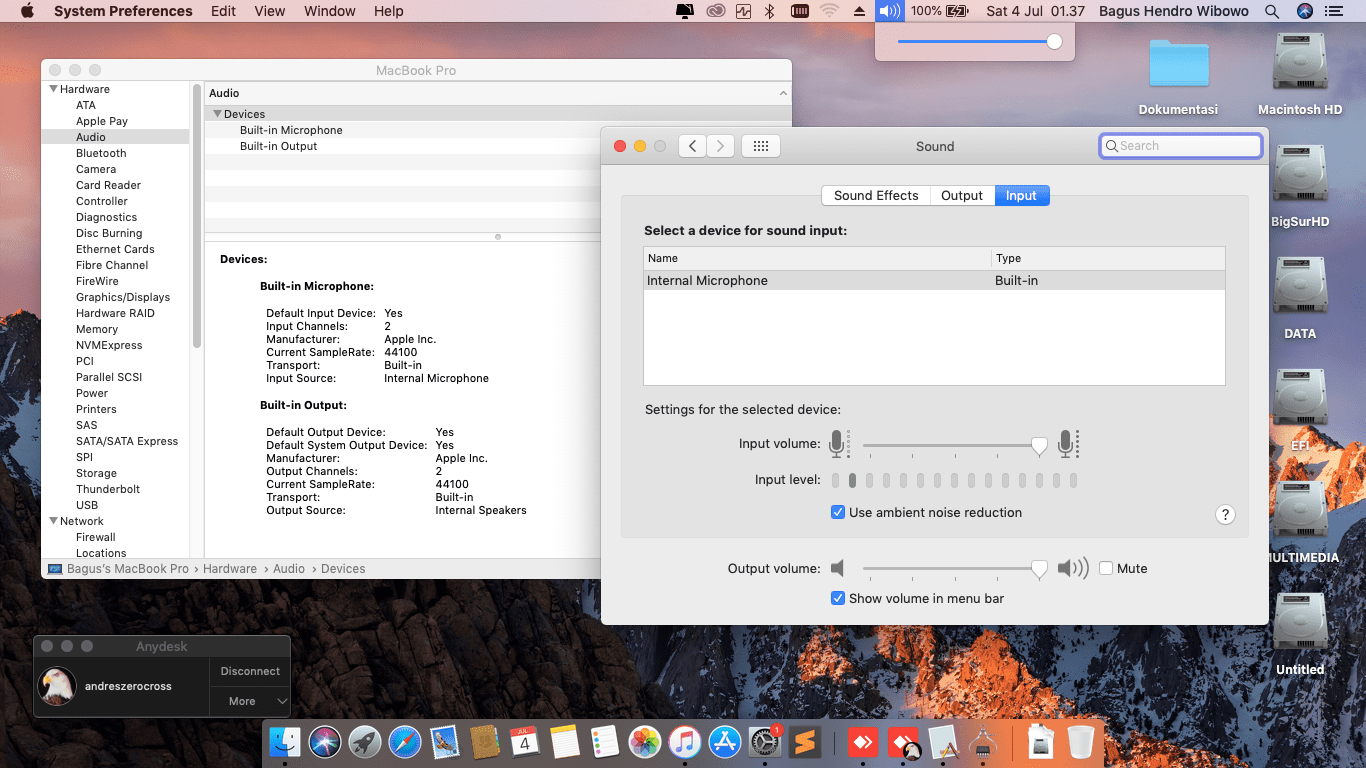Open Mail stamp icon in Dock
Image resolution: width=1366 pixels, height=768 pixels.
445,742
